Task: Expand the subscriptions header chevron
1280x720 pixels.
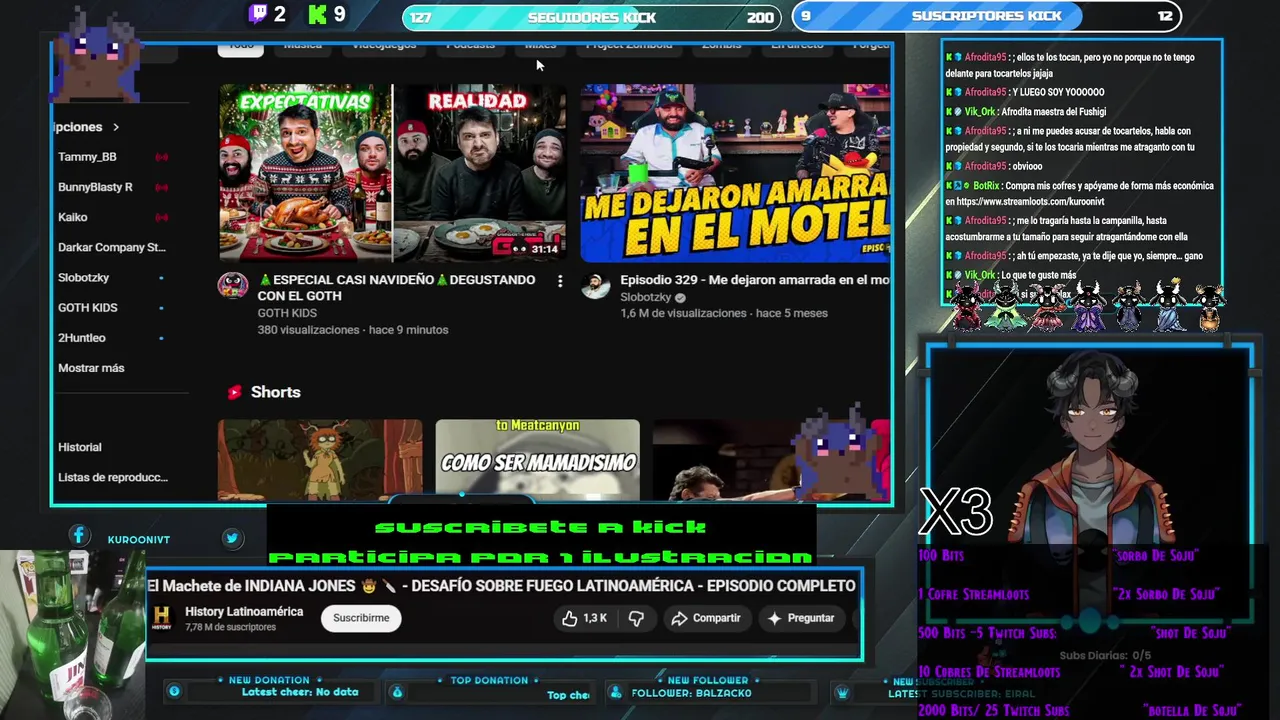Action: coord(116,127)
